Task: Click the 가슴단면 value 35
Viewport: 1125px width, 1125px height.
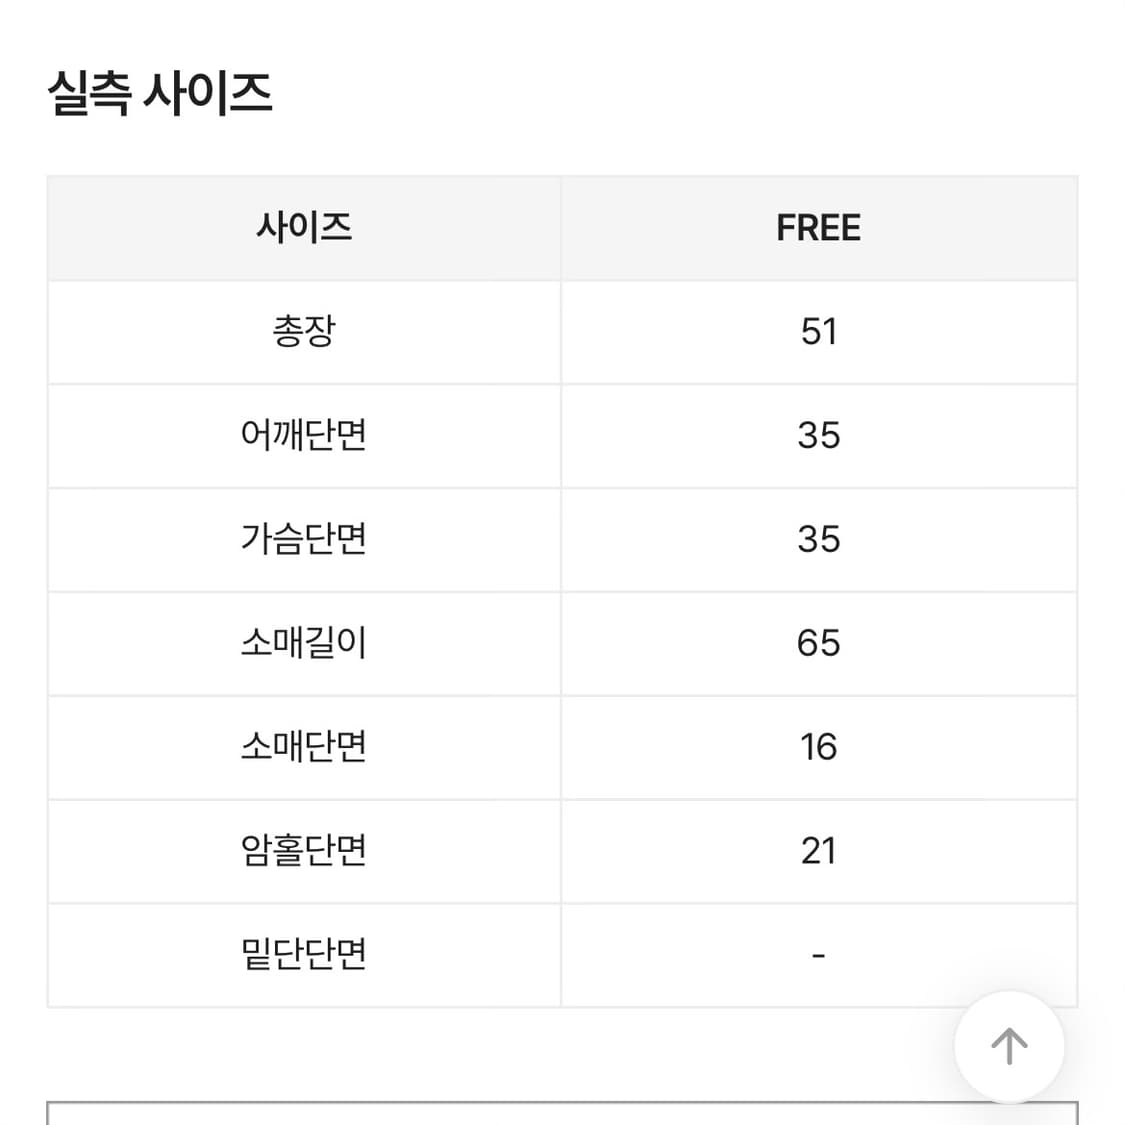Action: pos(819,540)
